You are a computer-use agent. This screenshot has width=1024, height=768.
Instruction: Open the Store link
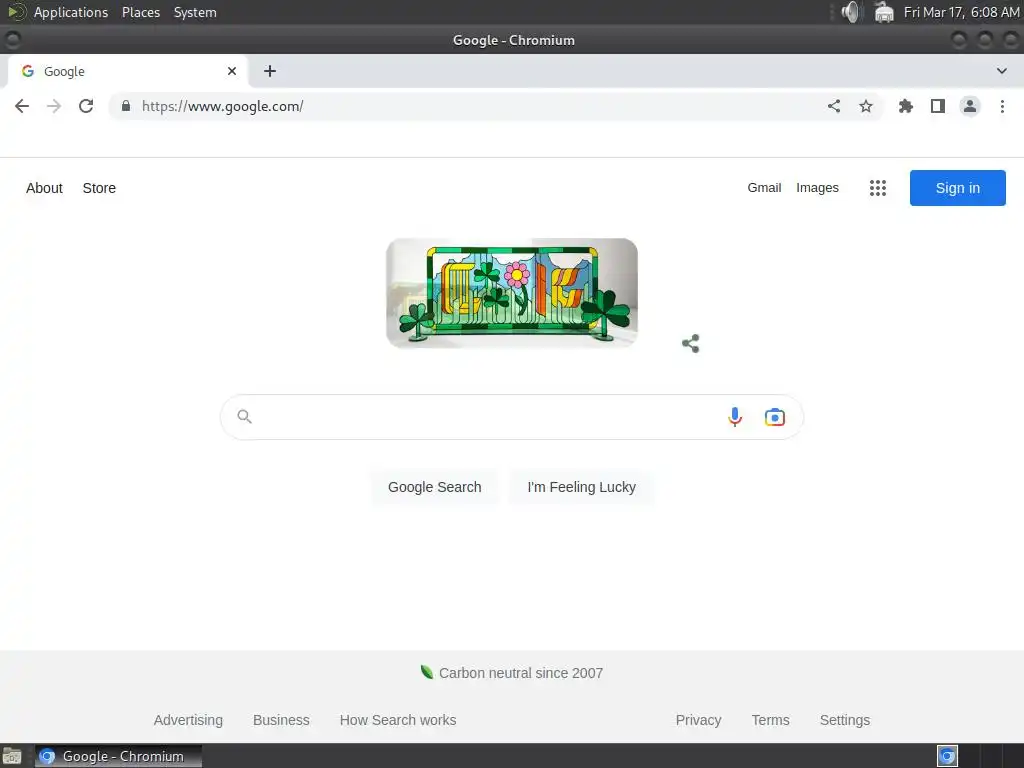click(99, 188)
